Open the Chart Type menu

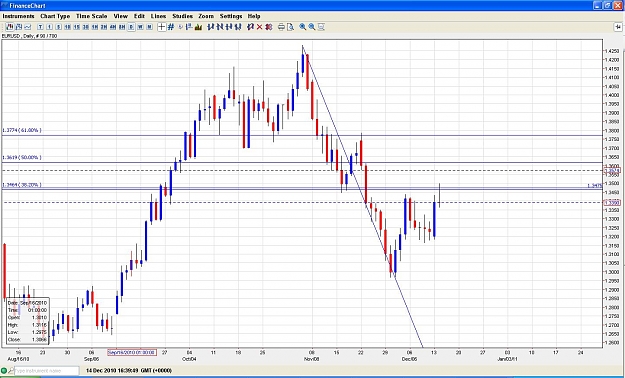point(55,16)
